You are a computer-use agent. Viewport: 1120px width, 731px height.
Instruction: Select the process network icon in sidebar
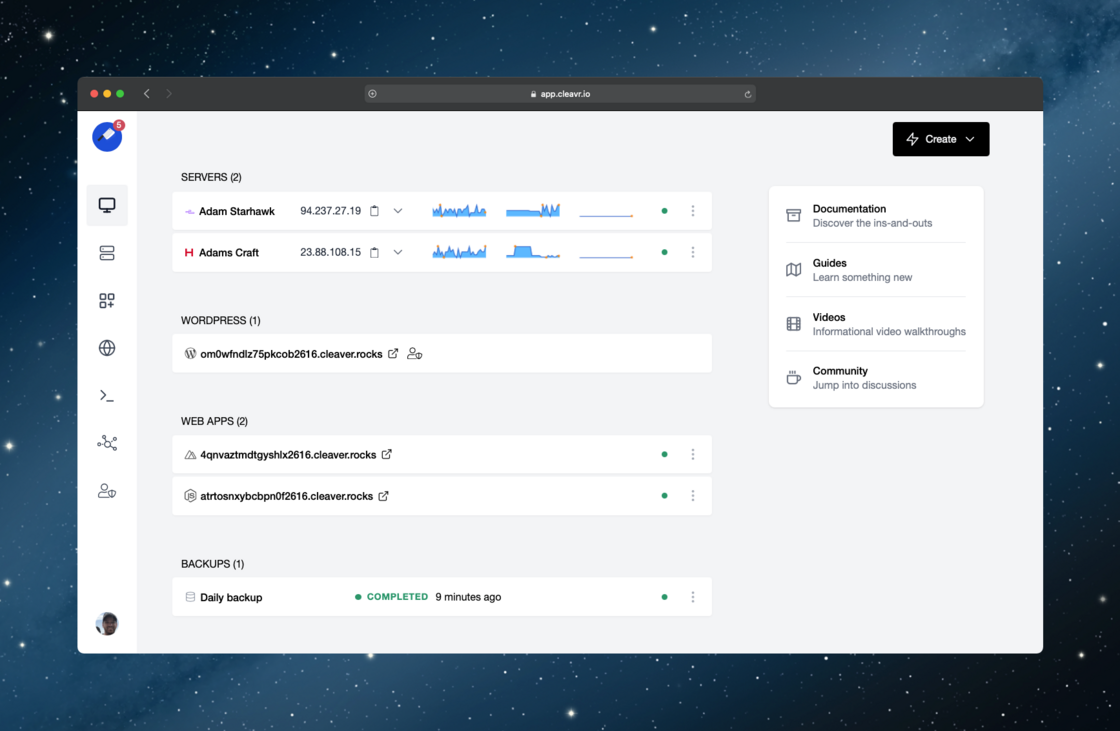point(107,442)
